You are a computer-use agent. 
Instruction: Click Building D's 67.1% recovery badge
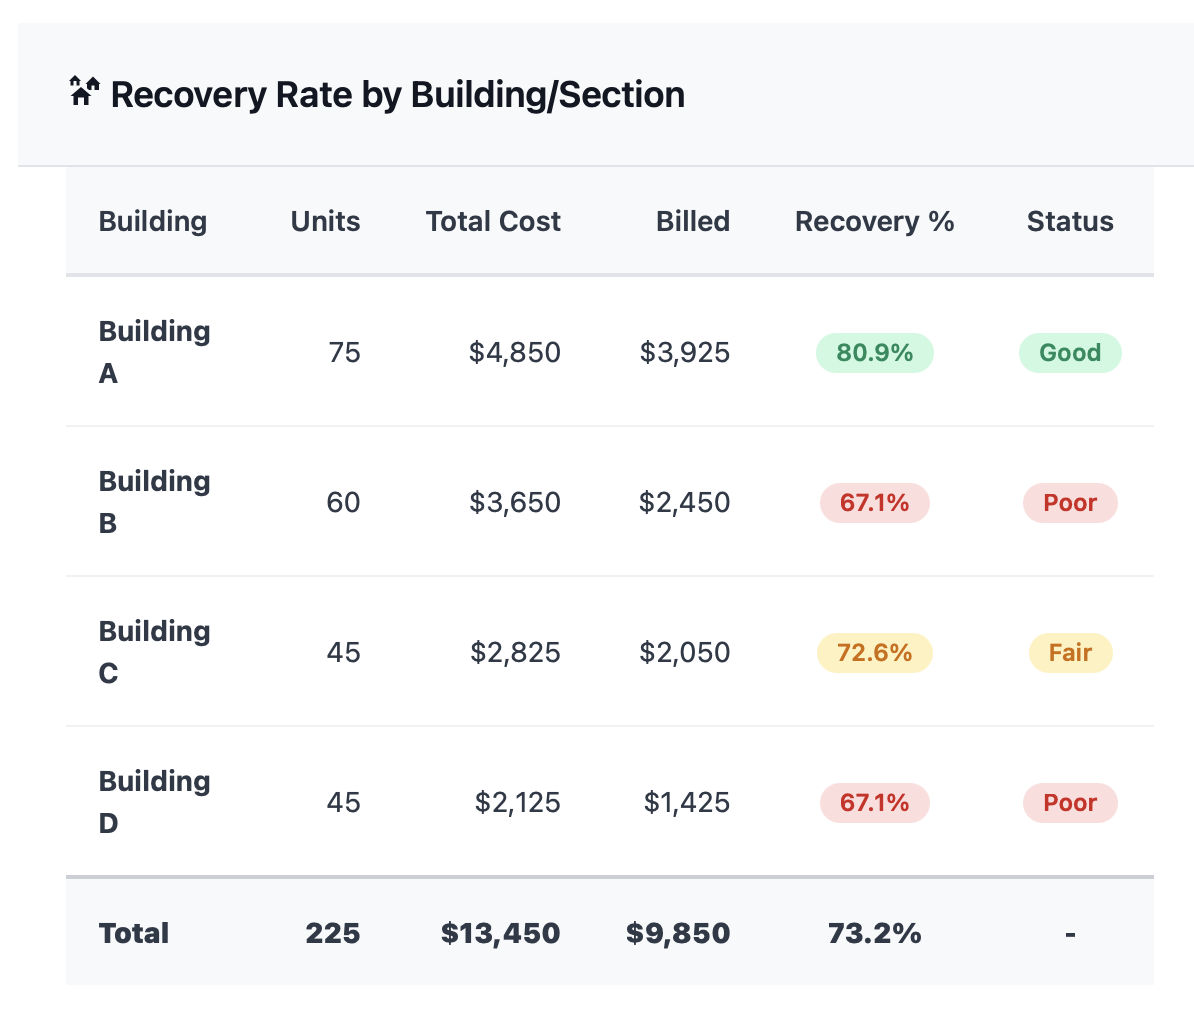pyautogui.click(x=874, y=803)
